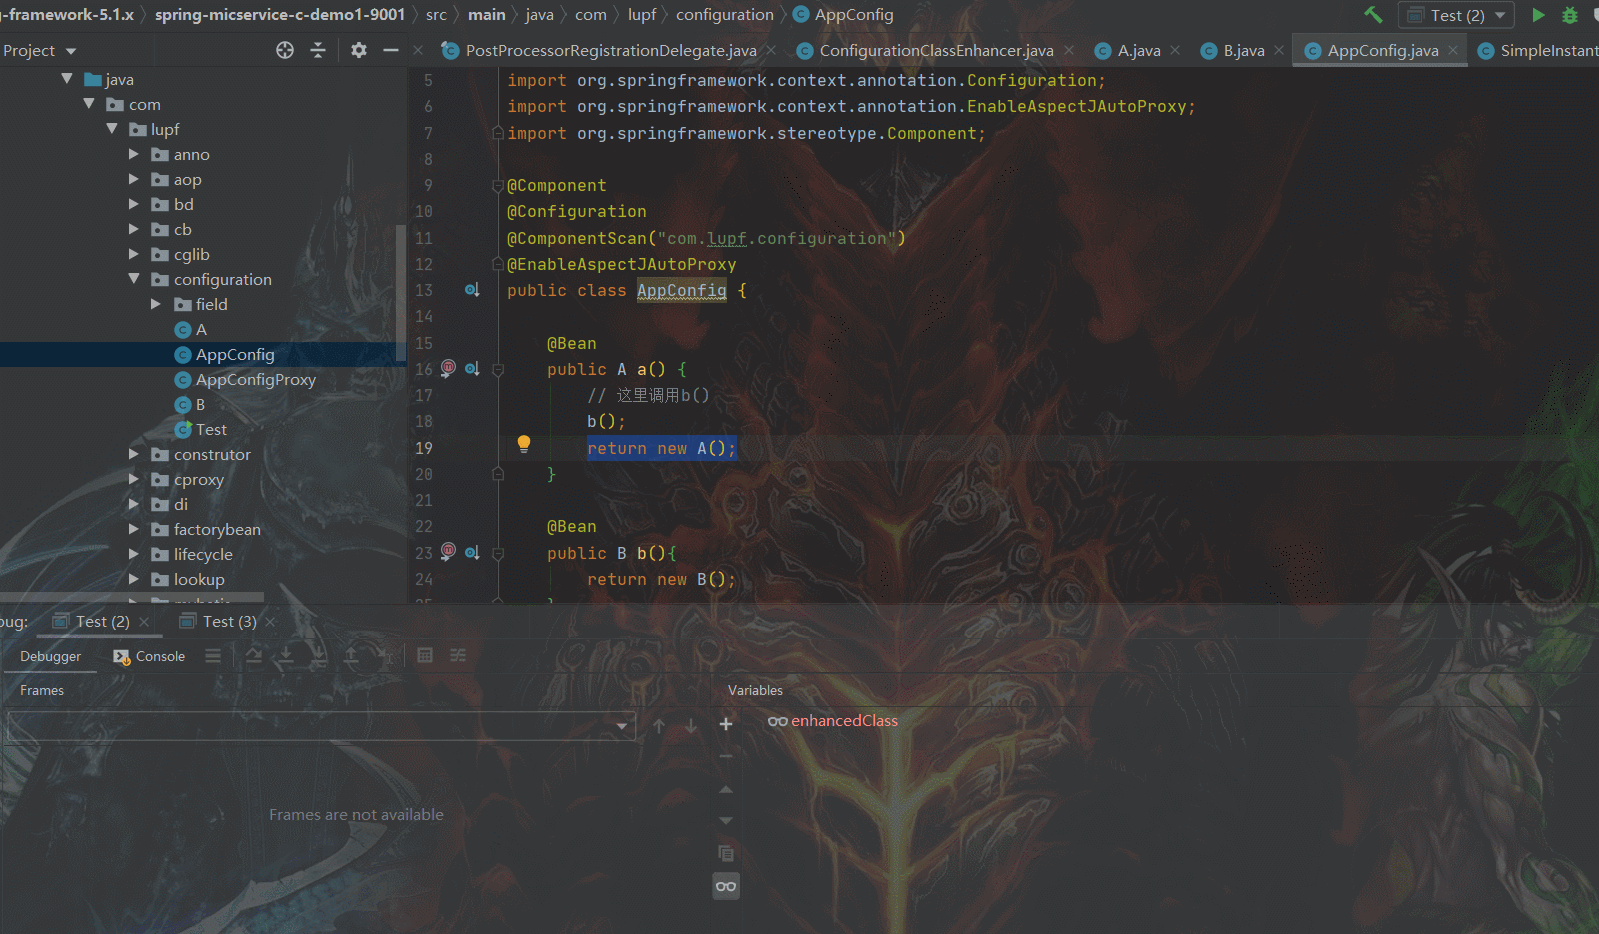Image resolution: width=1599 pixels, height=934 pixels.
Task: Toggle the method breakpoint on line 16
Action: [448, 368]
